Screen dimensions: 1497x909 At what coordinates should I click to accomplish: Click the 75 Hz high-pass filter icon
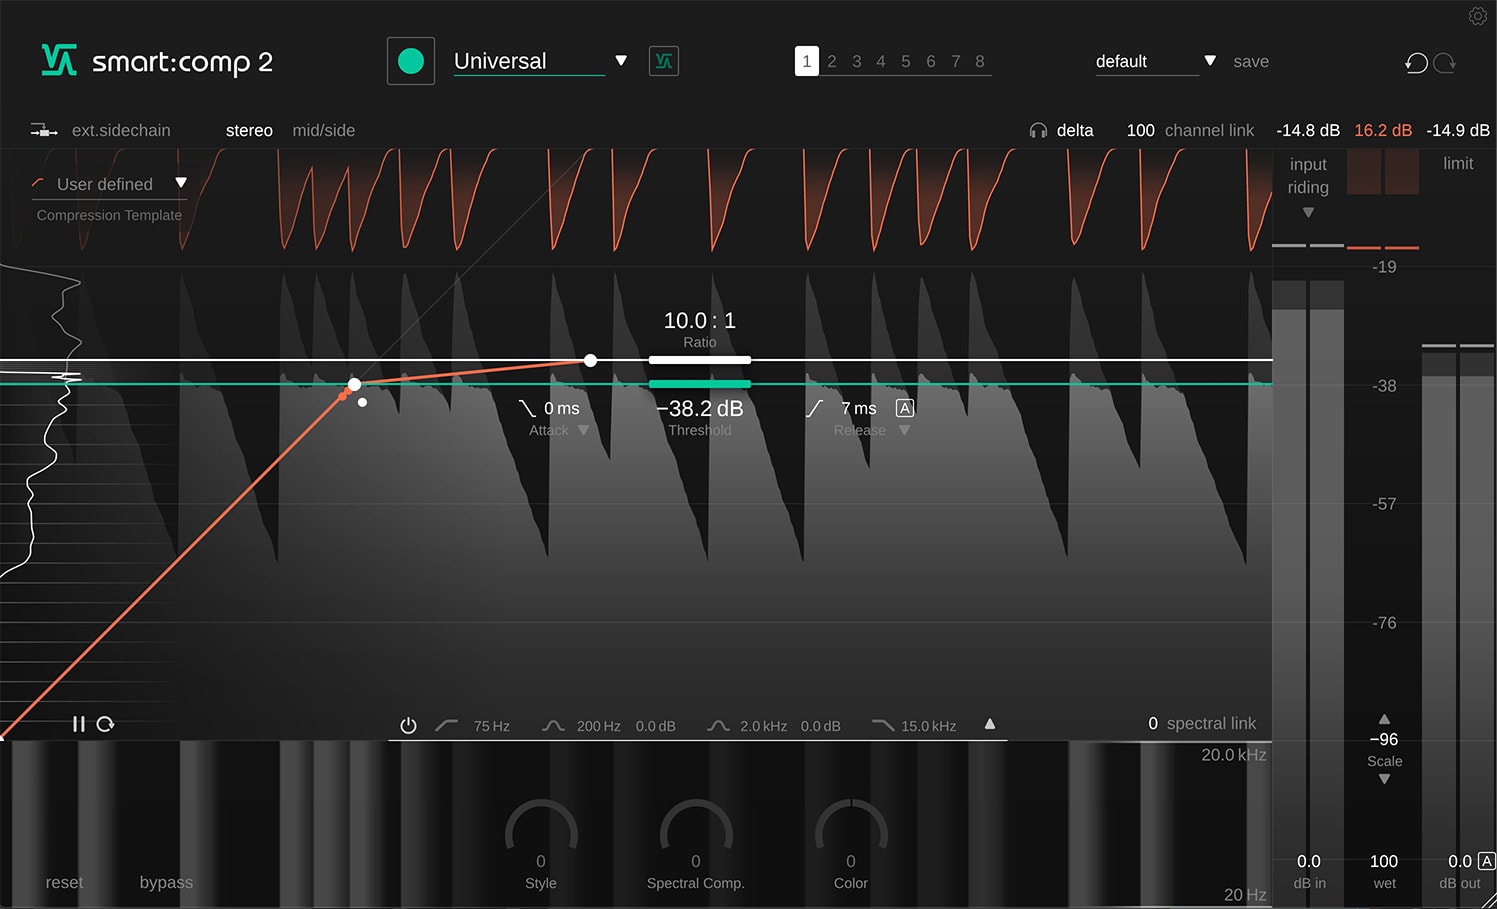(447, 725)
